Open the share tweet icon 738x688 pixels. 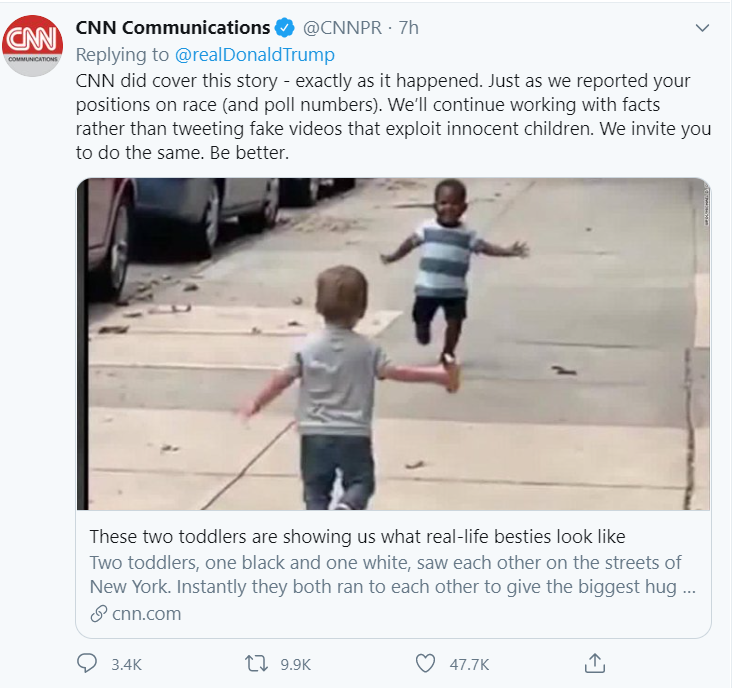594,663
